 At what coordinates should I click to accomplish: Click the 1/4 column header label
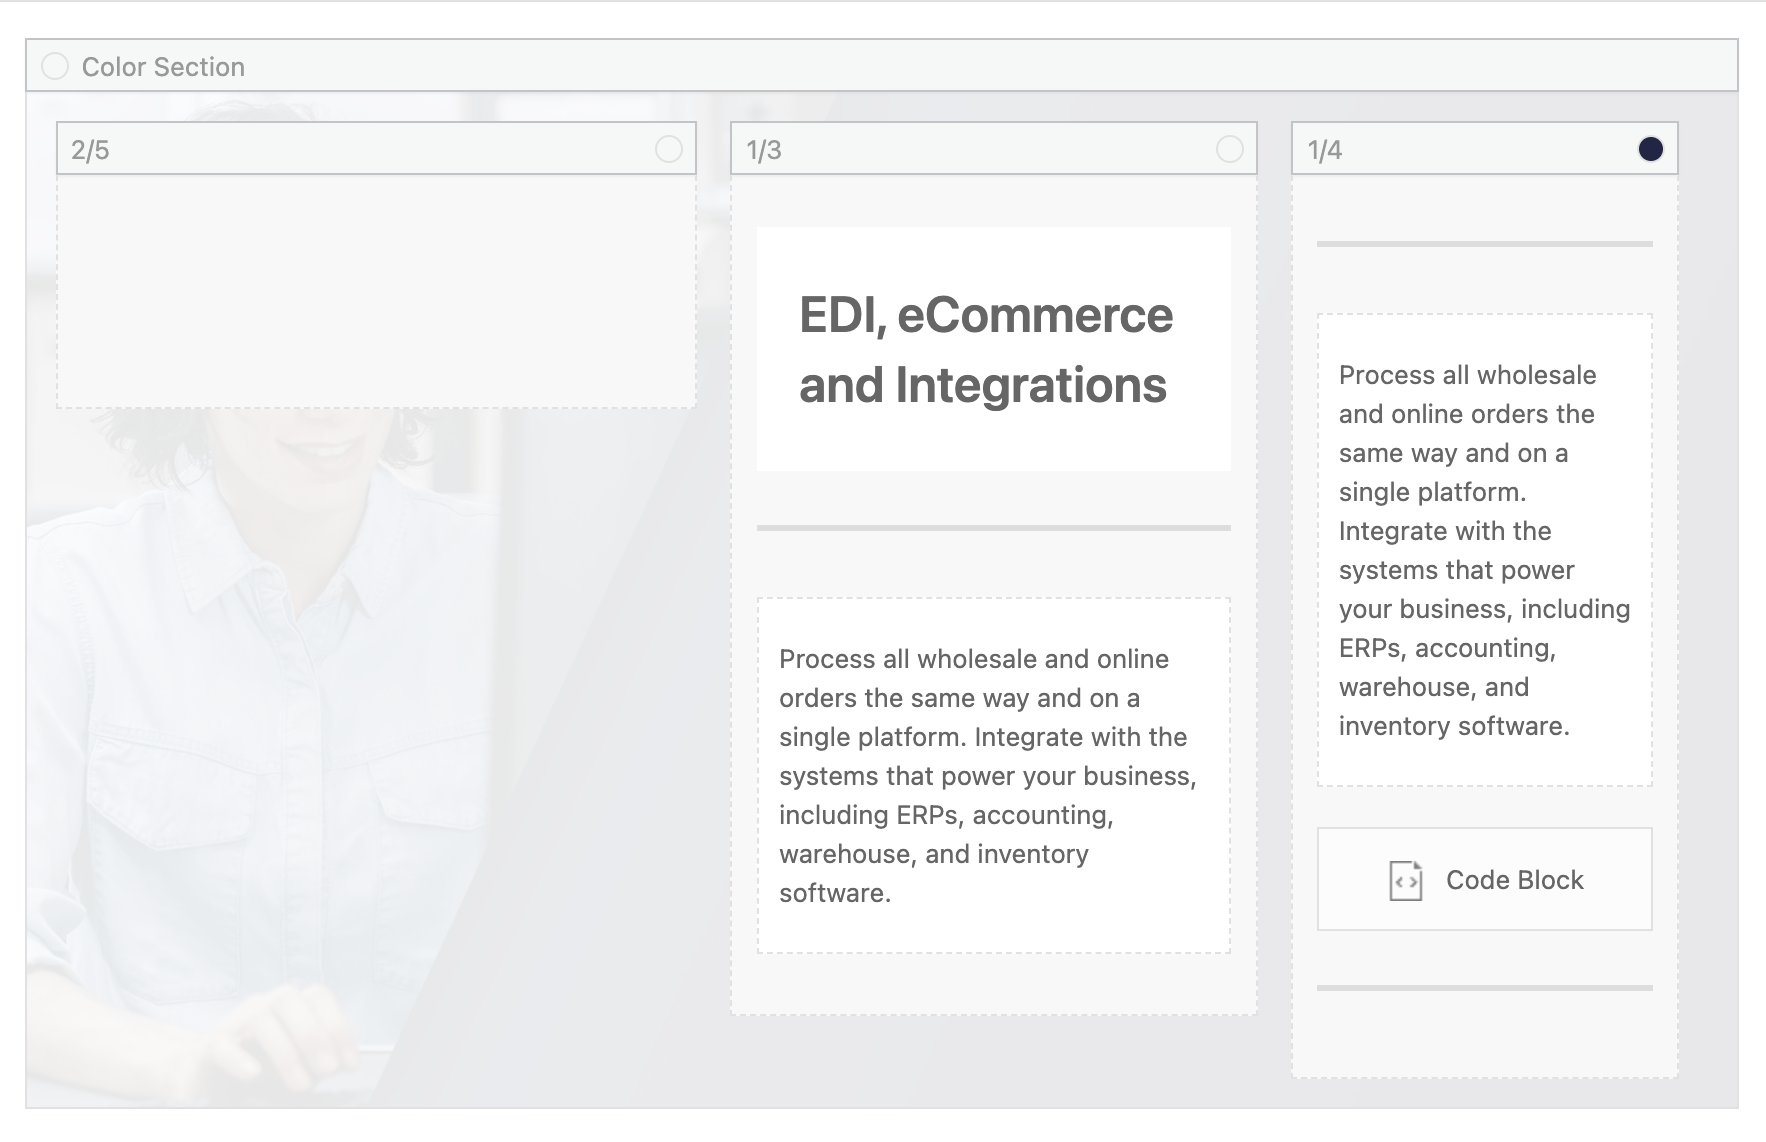[x=1325, y=150]
